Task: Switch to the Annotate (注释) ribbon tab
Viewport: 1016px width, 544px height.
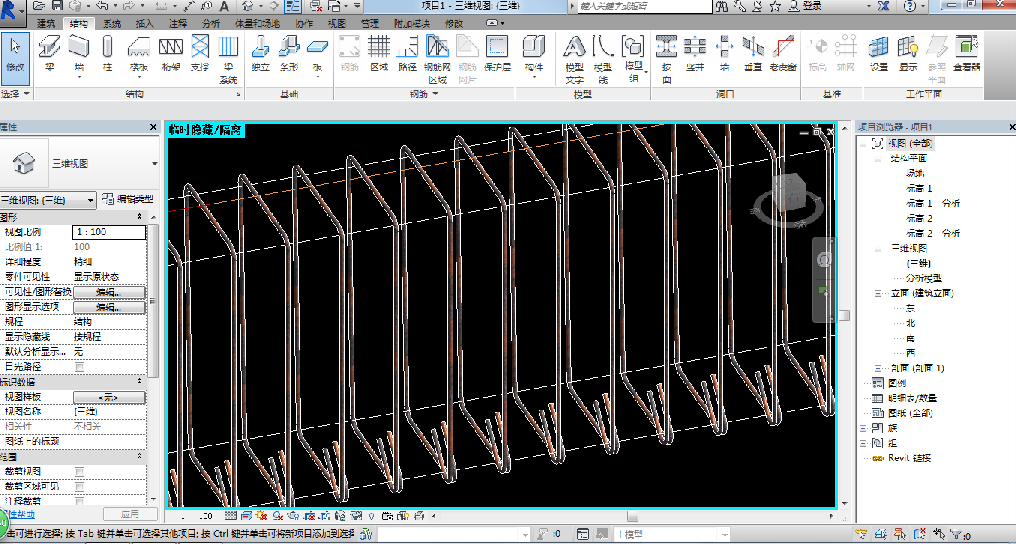Action: coord(177,23)
